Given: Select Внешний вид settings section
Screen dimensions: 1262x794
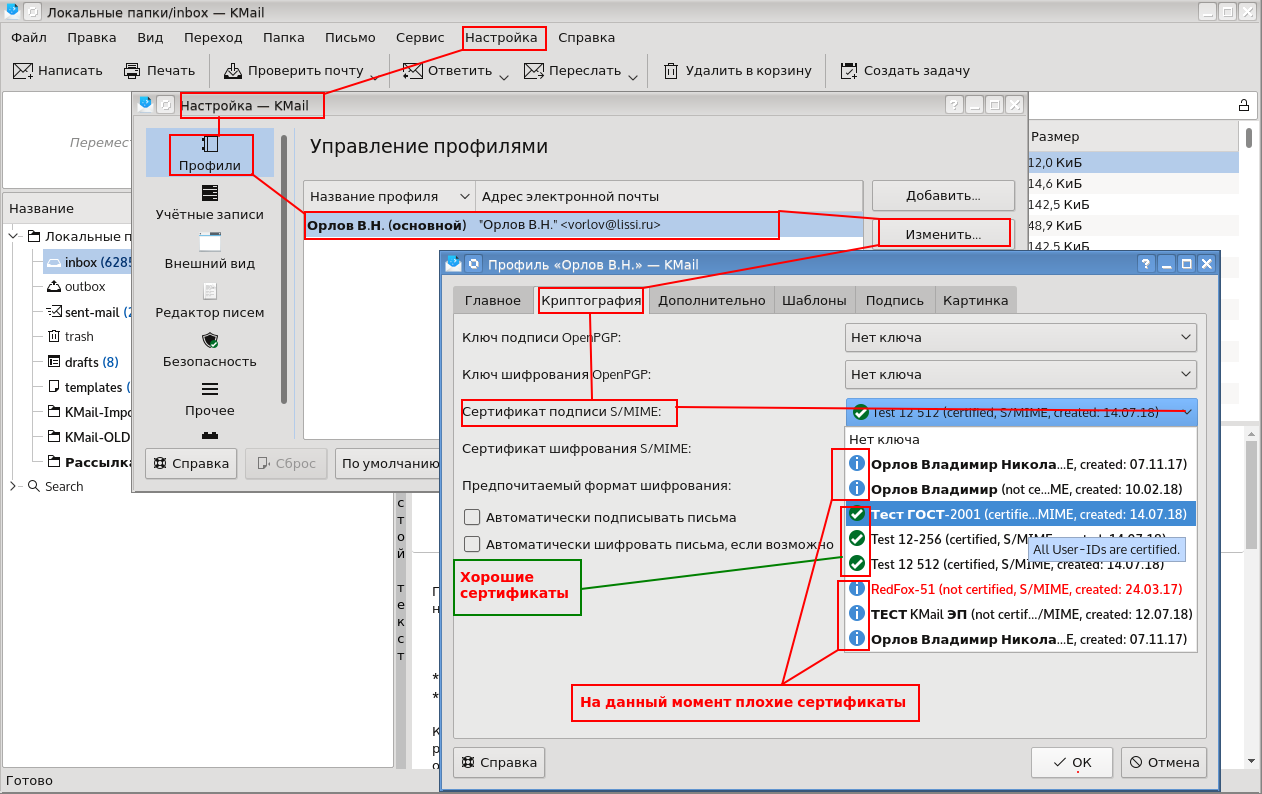Looking at the screenshot, I should point(210,251).
